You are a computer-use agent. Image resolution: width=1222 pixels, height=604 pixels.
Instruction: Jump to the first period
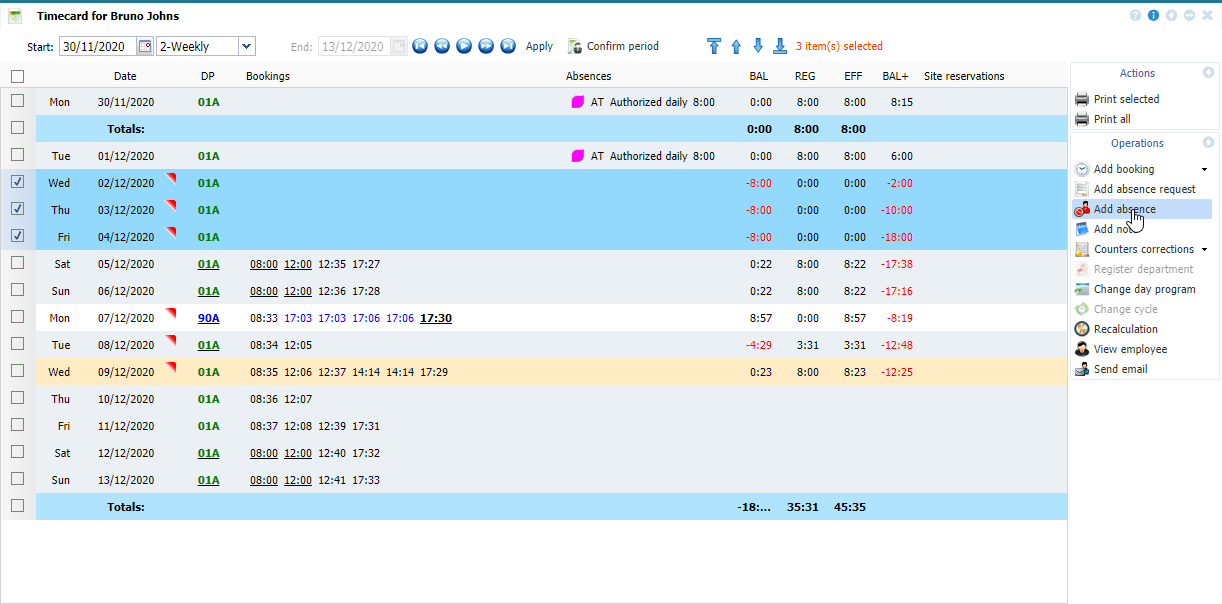tap(420, 46)
